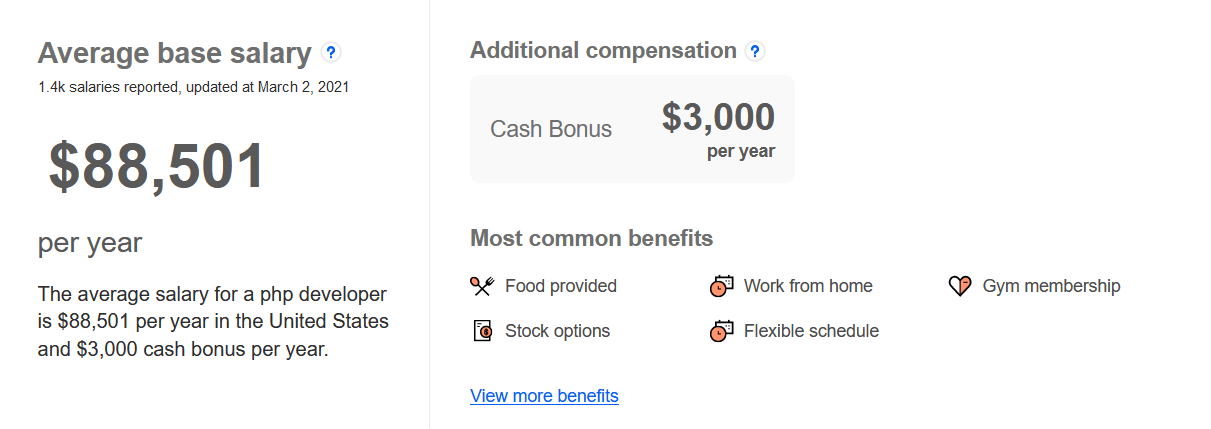Select the Stock options label

[x=557, y=330]
